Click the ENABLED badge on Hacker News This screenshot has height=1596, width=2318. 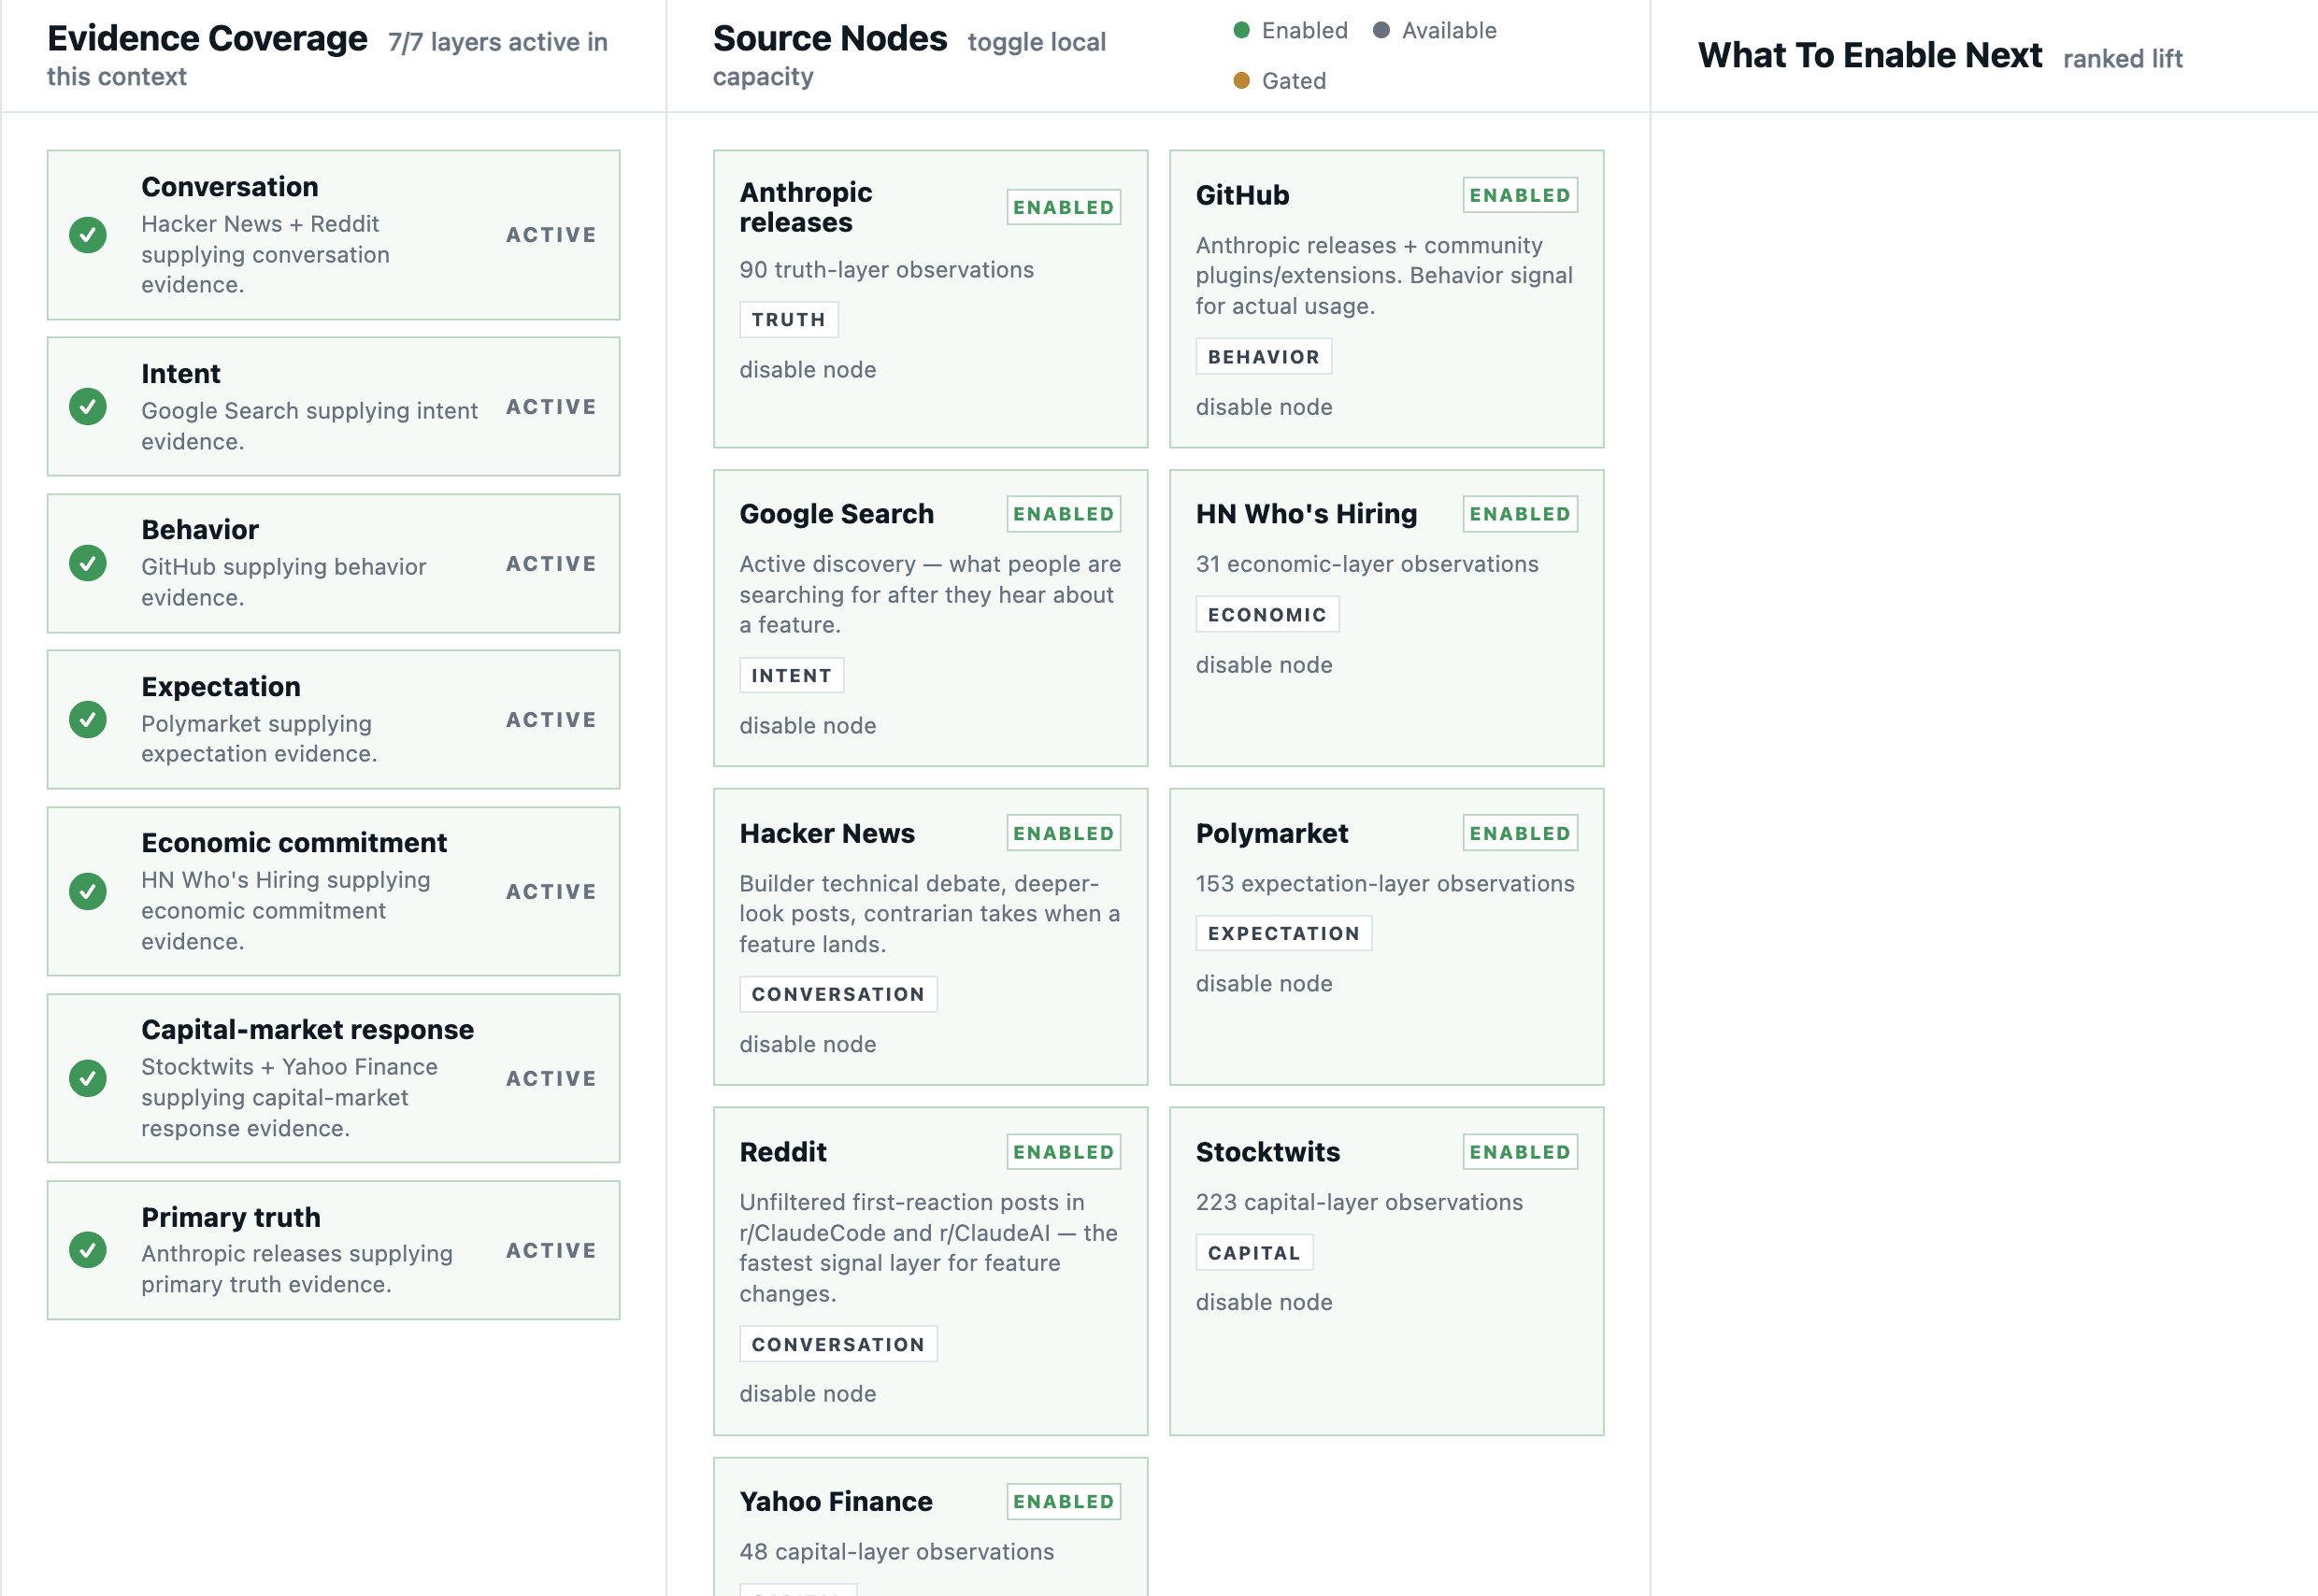1064,833
